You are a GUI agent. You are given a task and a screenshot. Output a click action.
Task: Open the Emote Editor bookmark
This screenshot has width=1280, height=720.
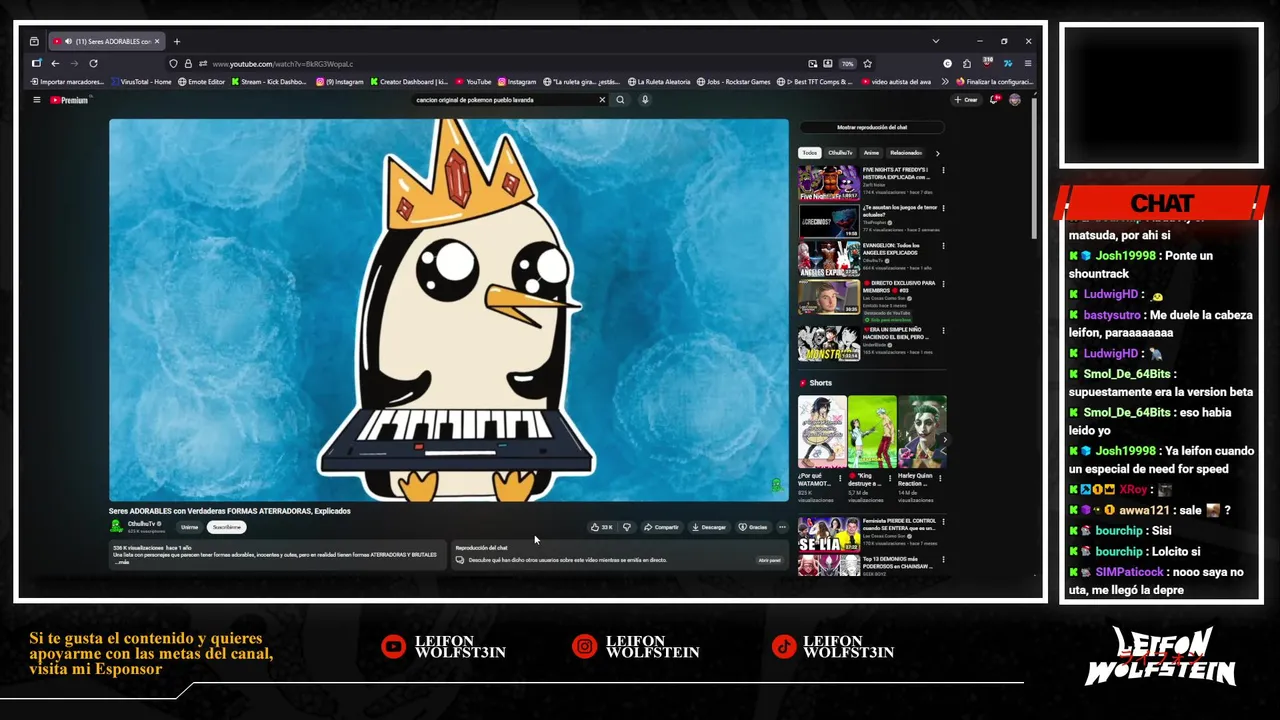point(202,82)
